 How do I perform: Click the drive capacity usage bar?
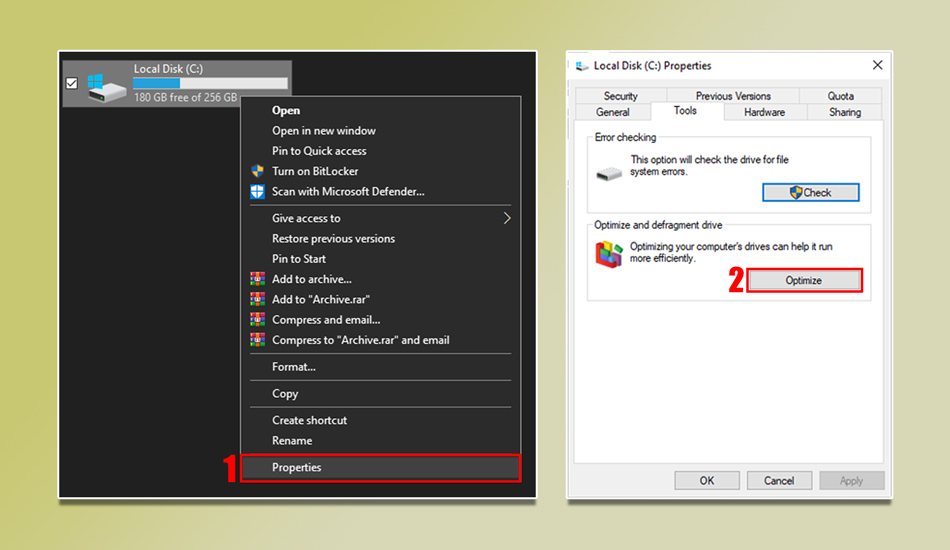tap(210, 83)
